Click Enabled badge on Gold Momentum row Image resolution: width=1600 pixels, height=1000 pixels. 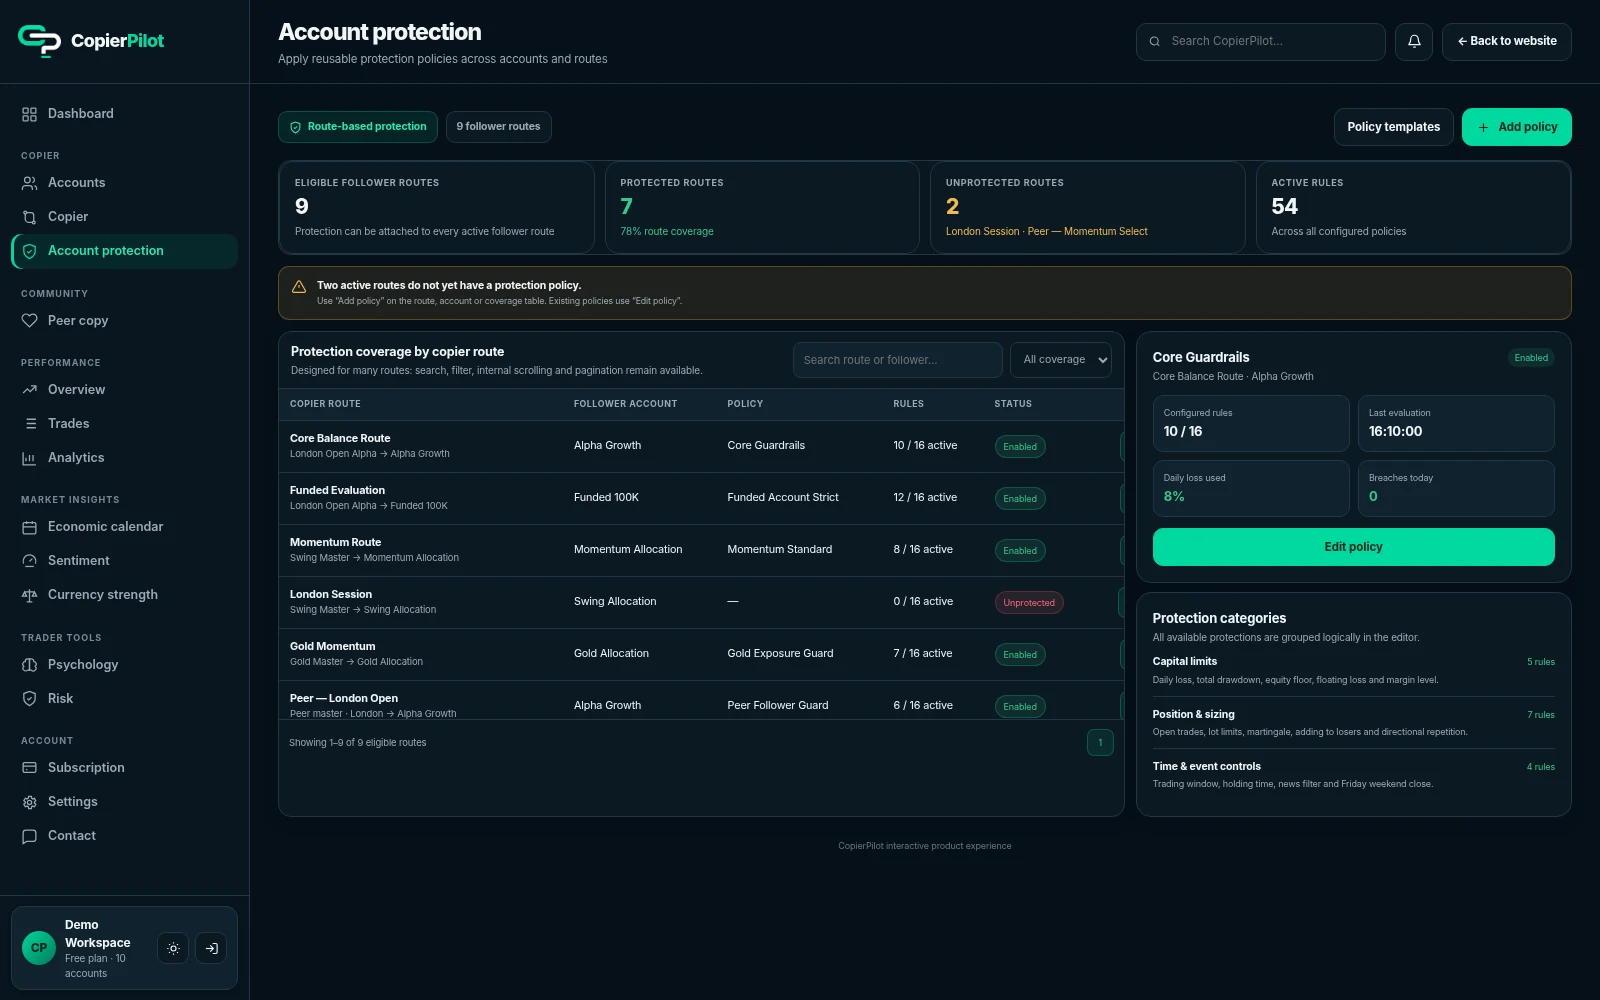[1020, 655]
